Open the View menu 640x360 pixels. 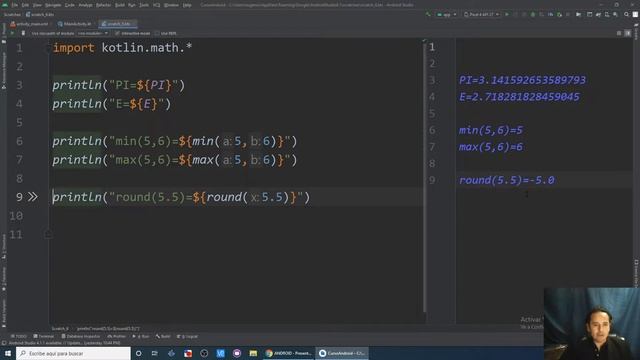(x=37, y=5)
